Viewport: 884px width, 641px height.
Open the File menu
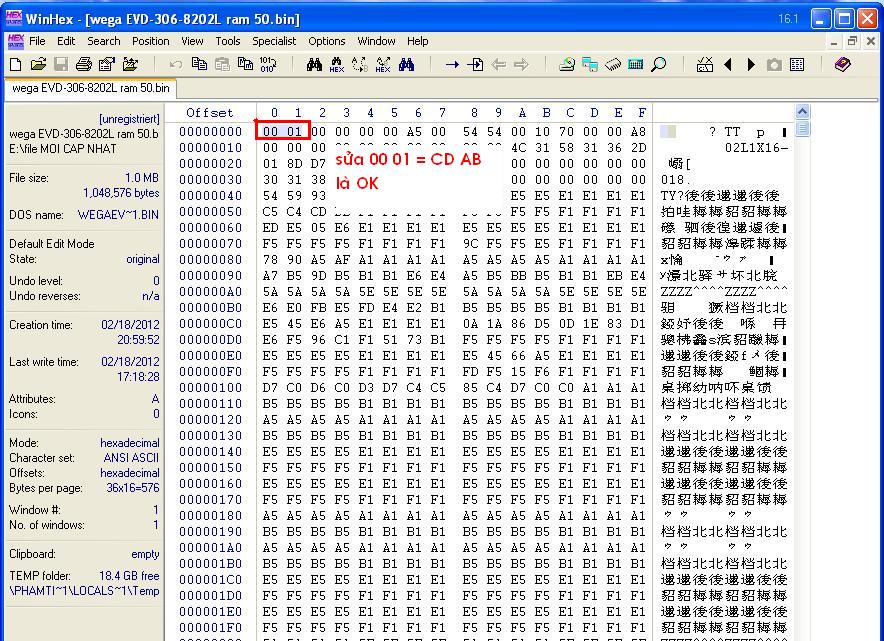pyautogui.click(x=37, y=41)
